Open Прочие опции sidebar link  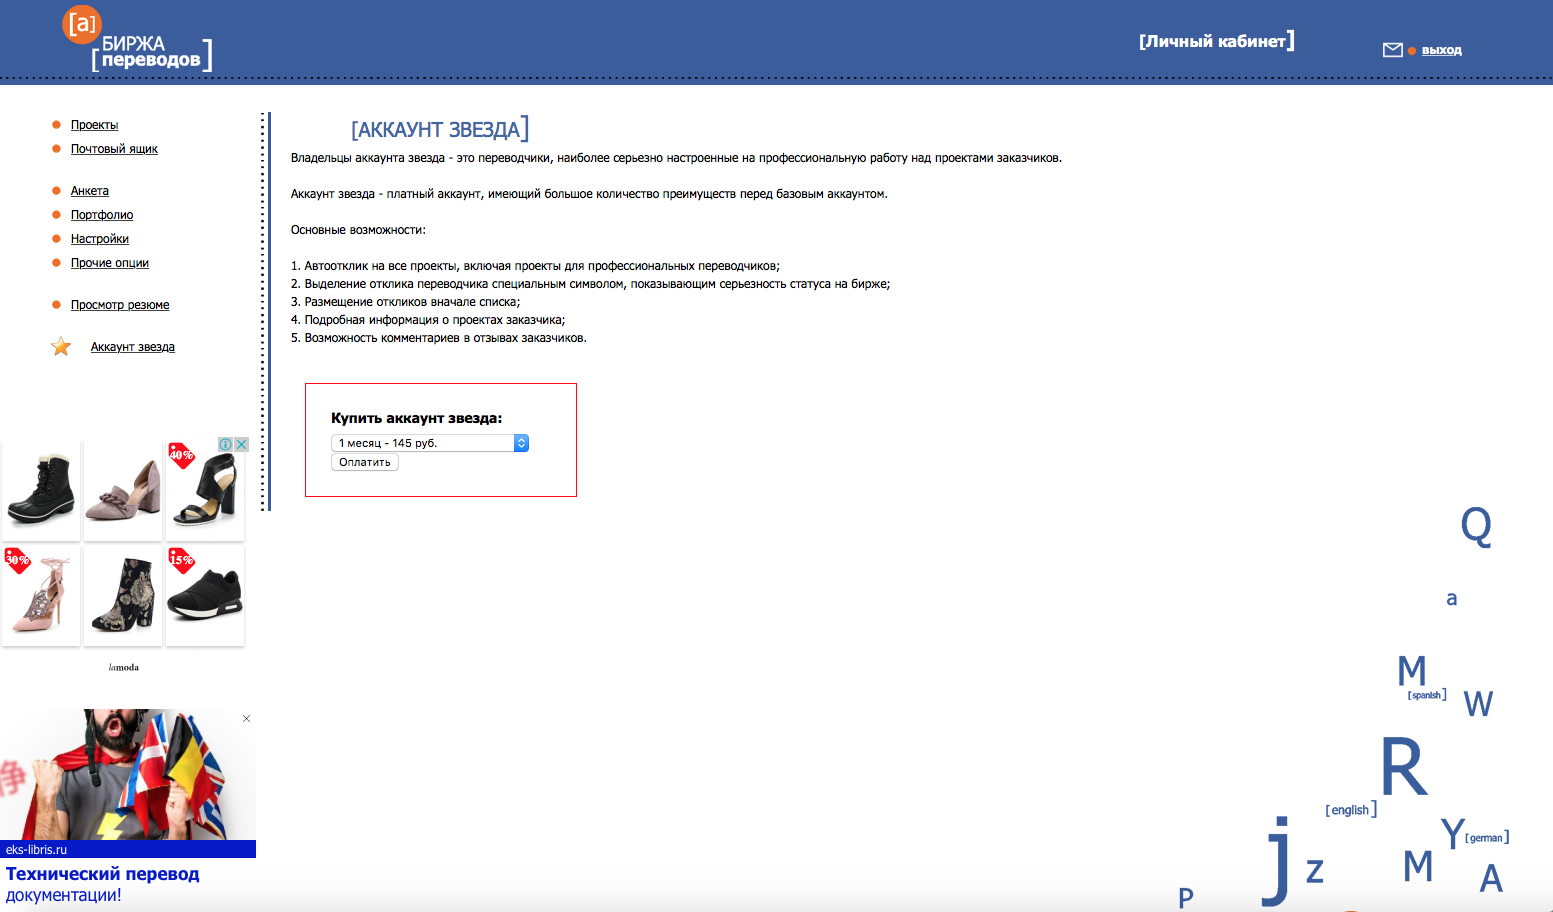110,263
